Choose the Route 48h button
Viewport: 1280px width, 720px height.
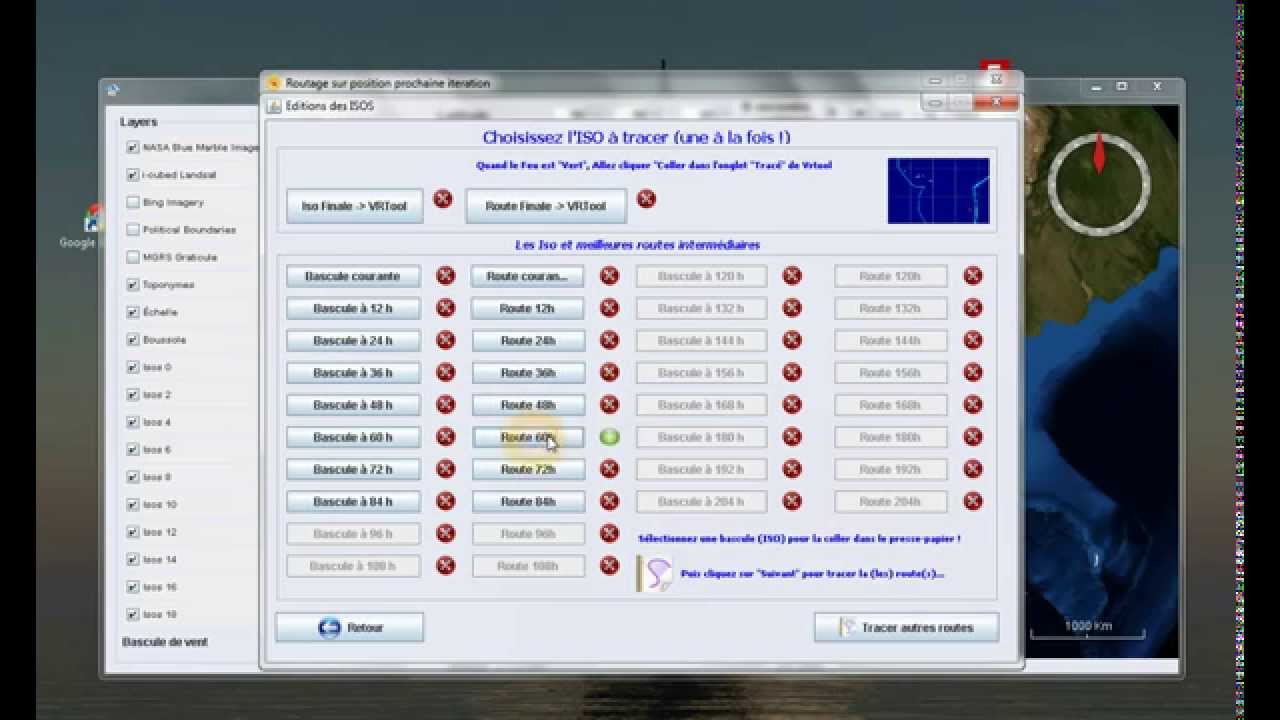pos(528,405)
